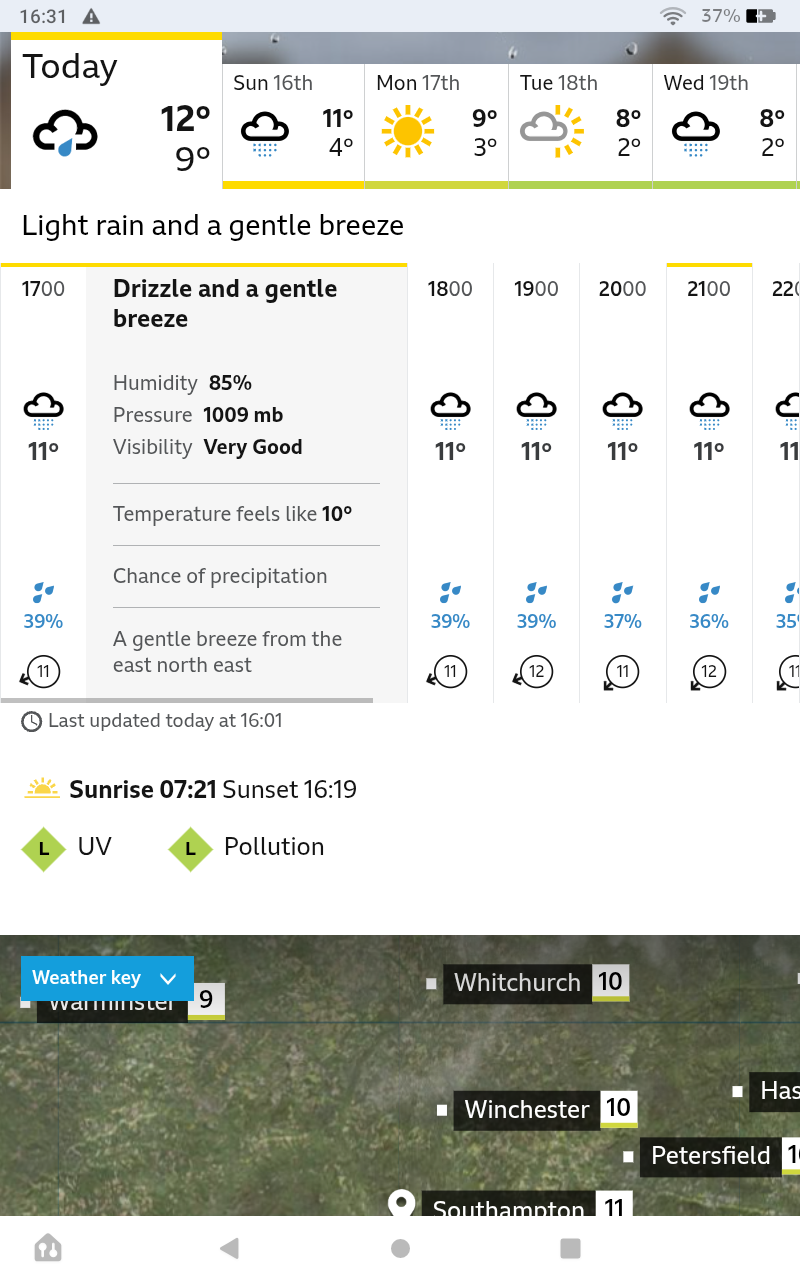Tap the Whitchurch map label
This screenshot has height=1280, width=800.
click(x=517, y=983)
